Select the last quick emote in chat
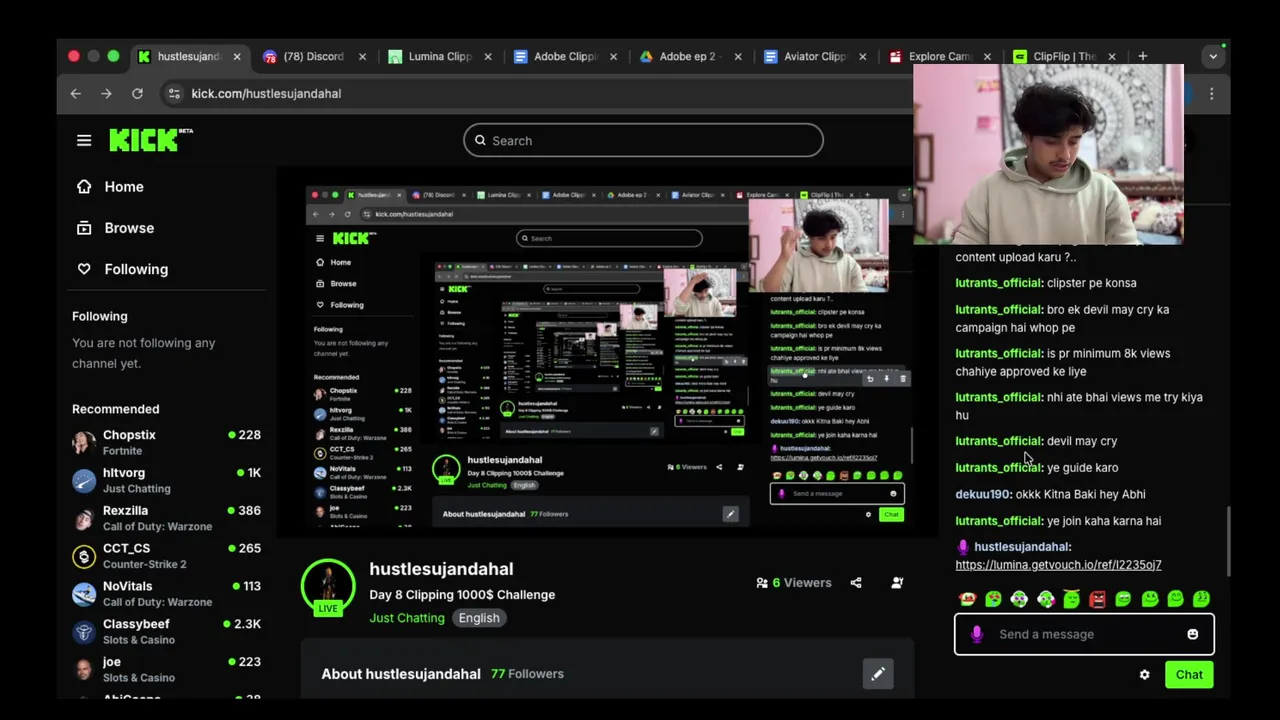Viewport: 1280px width, 720px height. point(1201,599)
